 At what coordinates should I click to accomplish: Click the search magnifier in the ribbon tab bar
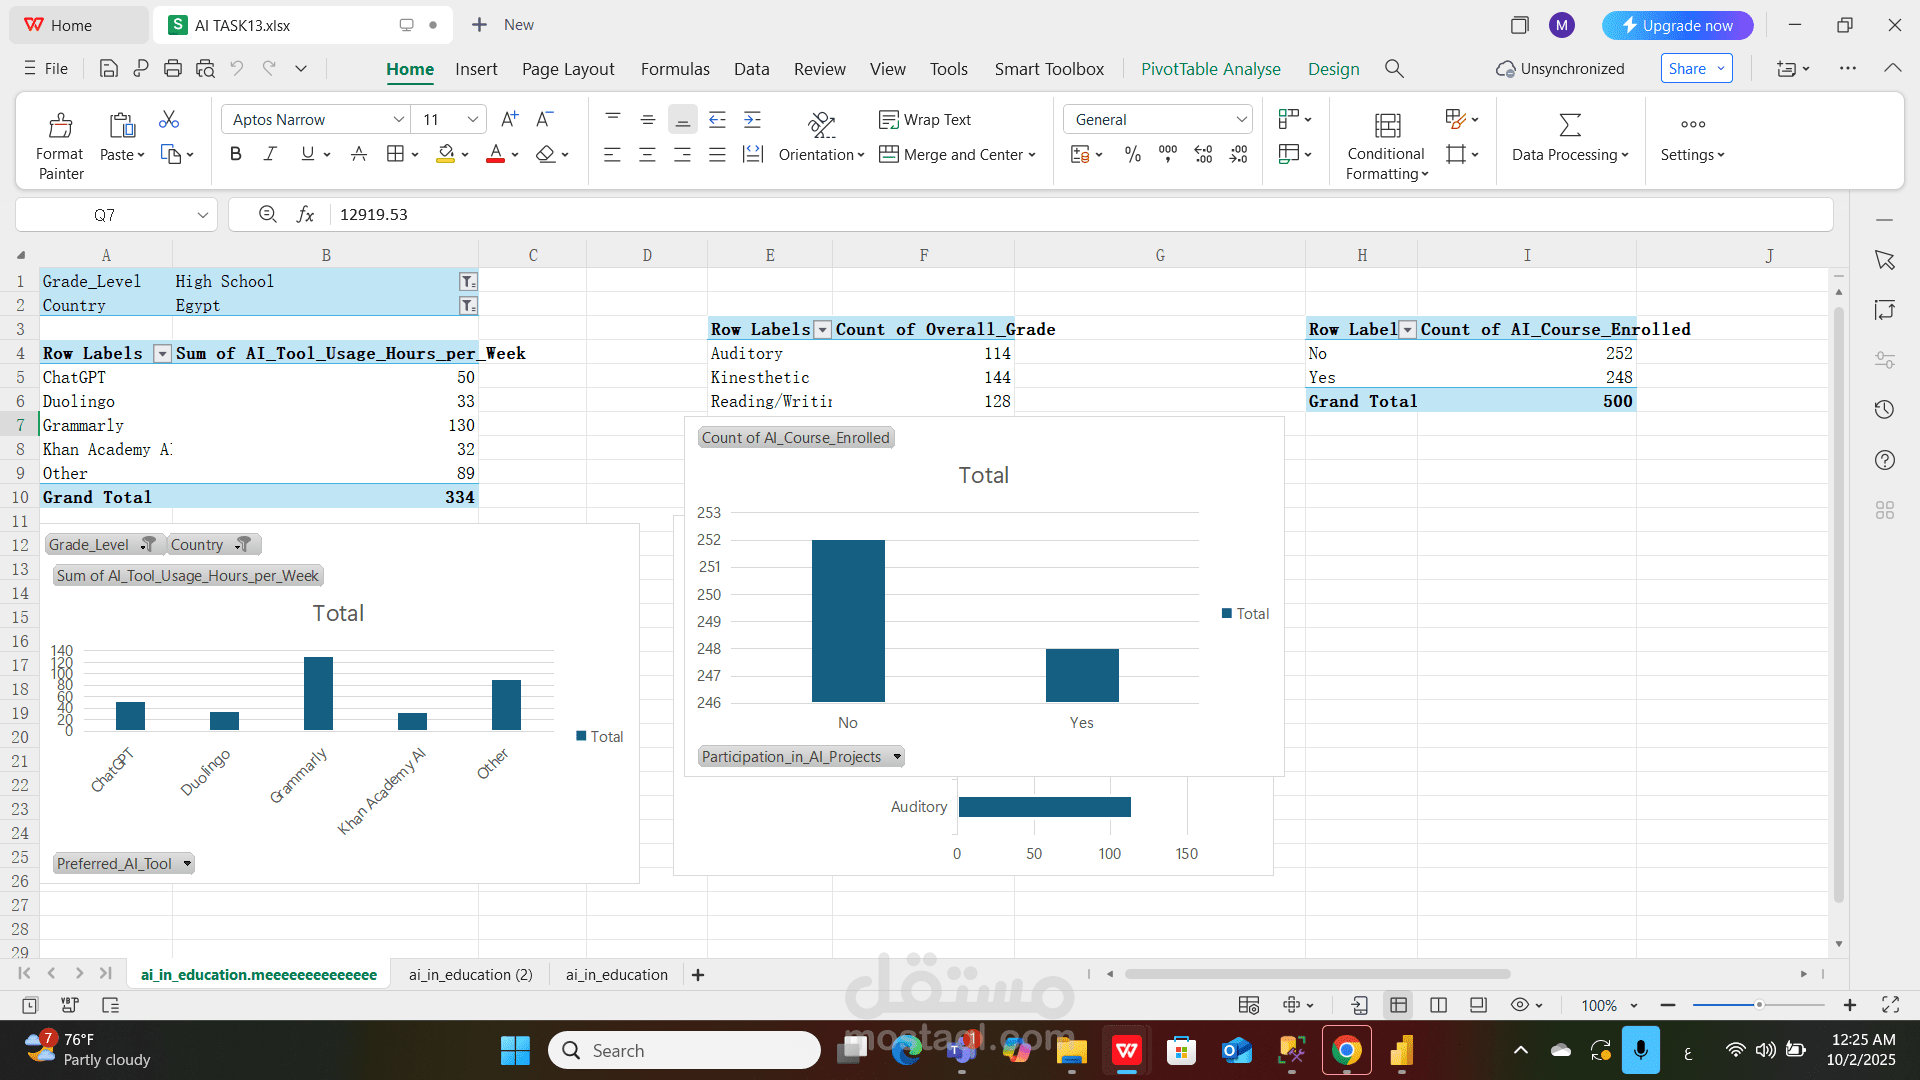pos(1394,68)
